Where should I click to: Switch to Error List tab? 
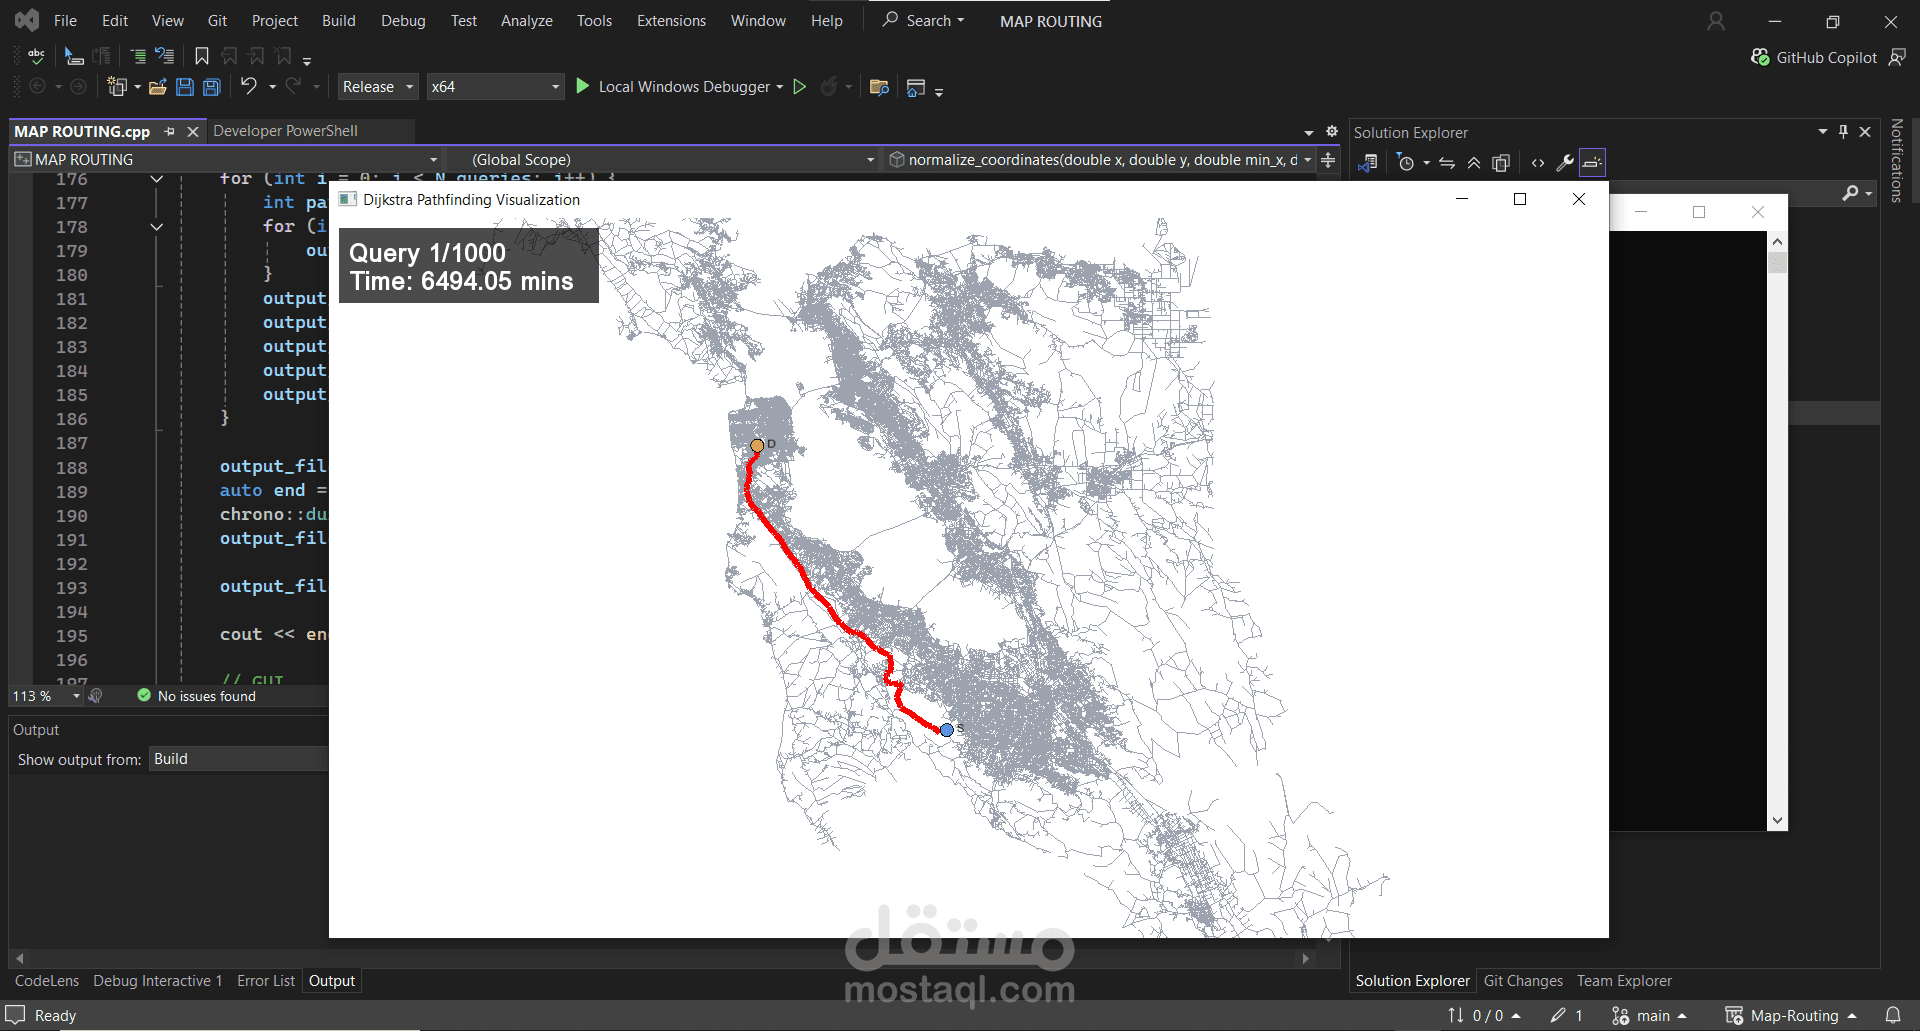[x=266, y=981]
